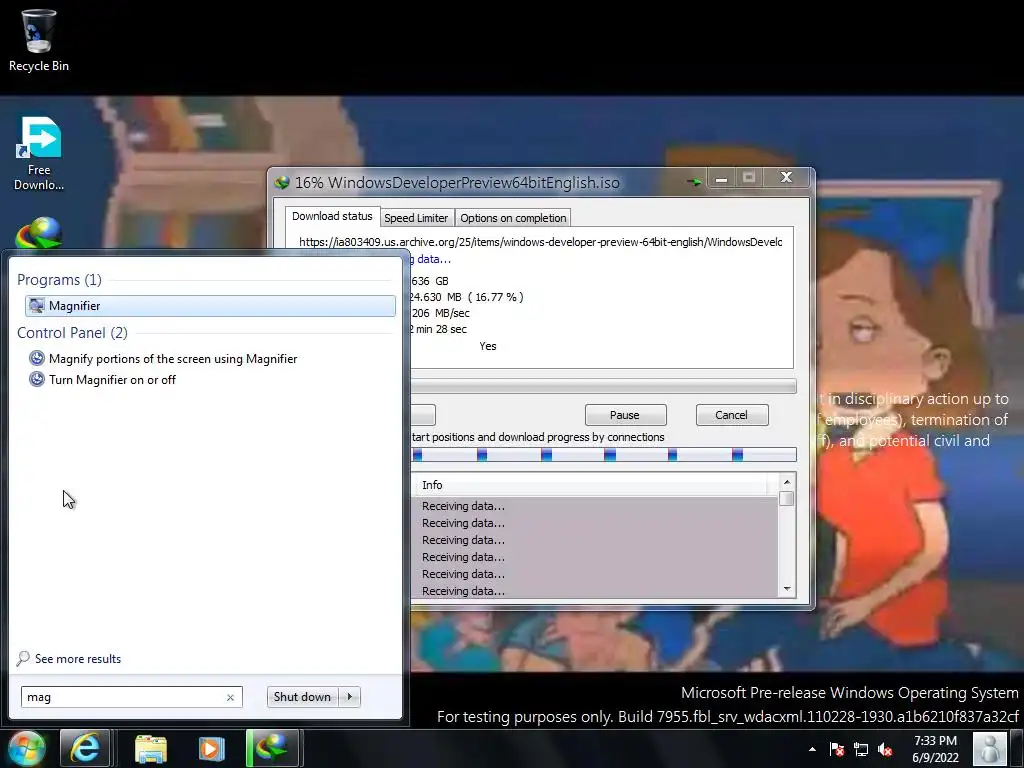The image size is (1024, 768).
Task: Open Action Center flag tray icon
Action: click(837, 749)
